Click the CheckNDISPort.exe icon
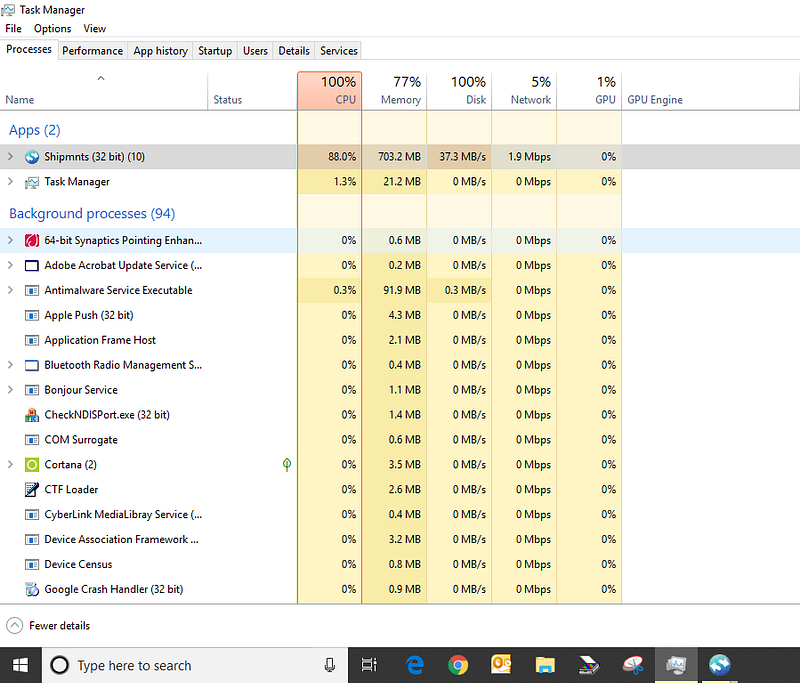Viewport: 800px width, 683px height. pos(32,415)
